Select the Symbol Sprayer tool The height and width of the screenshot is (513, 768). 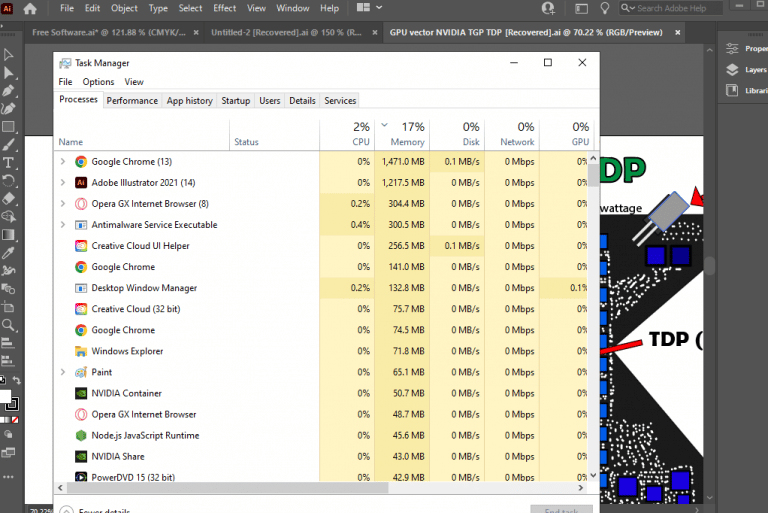tap(8, 270)
